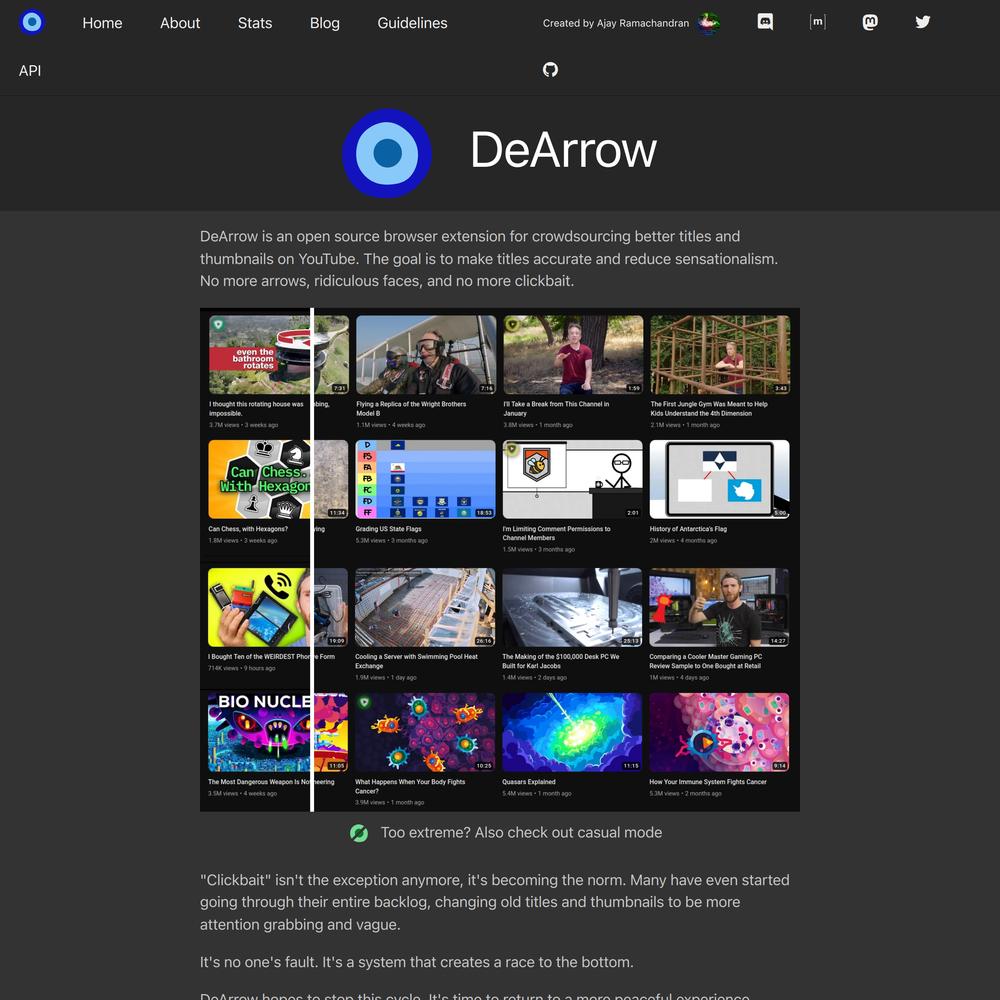
Task: Click the Grading US State Flags thumbnail
Action: 425,479
